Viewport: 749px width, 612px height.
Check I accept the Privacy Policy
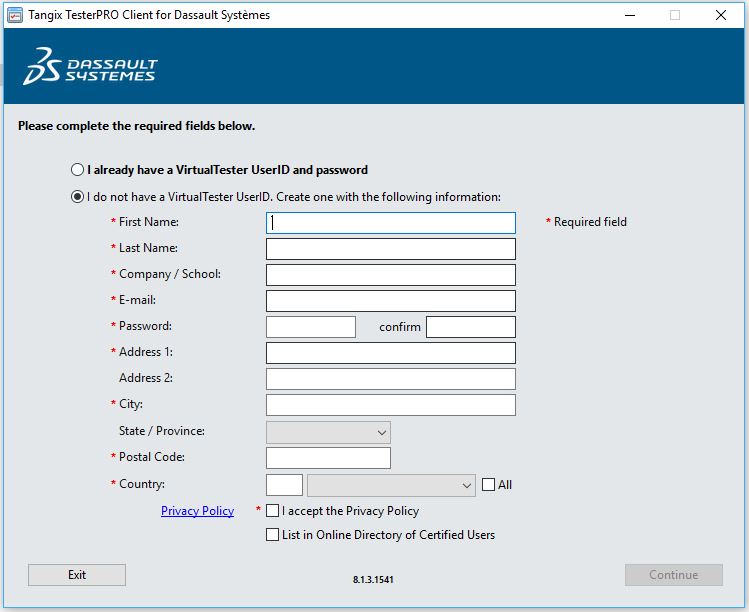(x=272, y=511)
